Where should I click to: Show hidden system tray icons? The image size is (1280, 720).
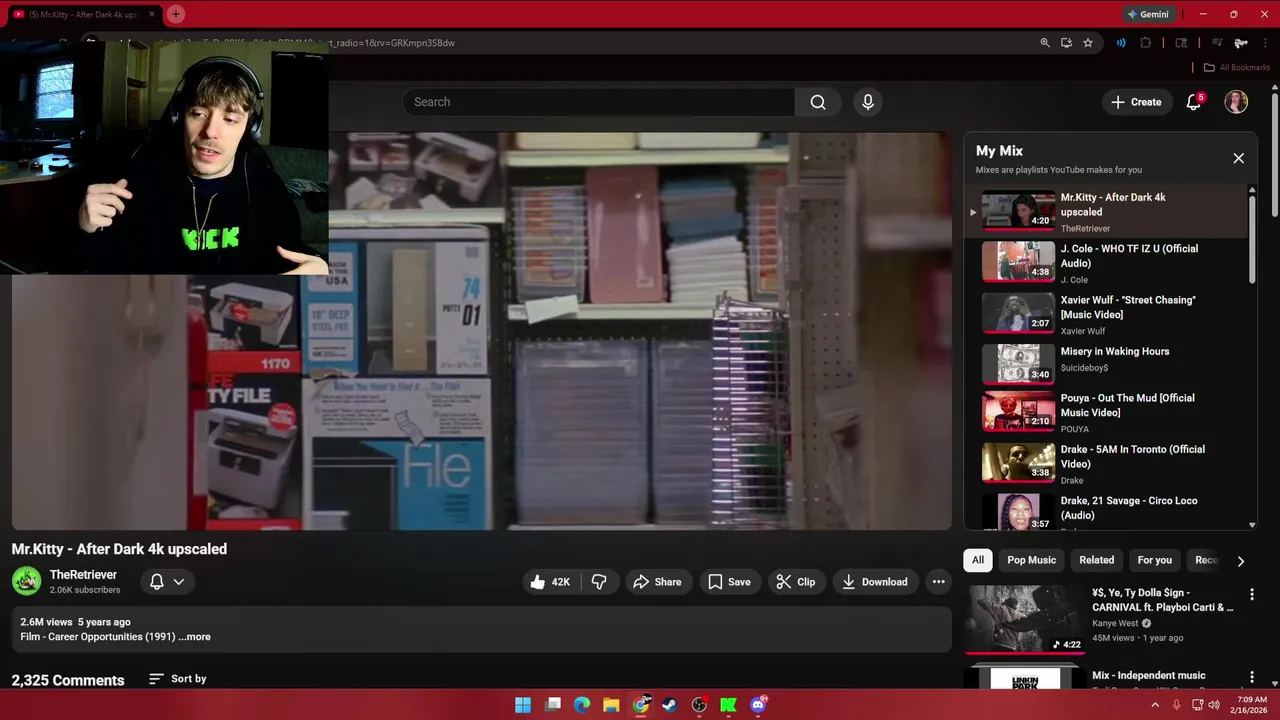[x=1155, y=705]
